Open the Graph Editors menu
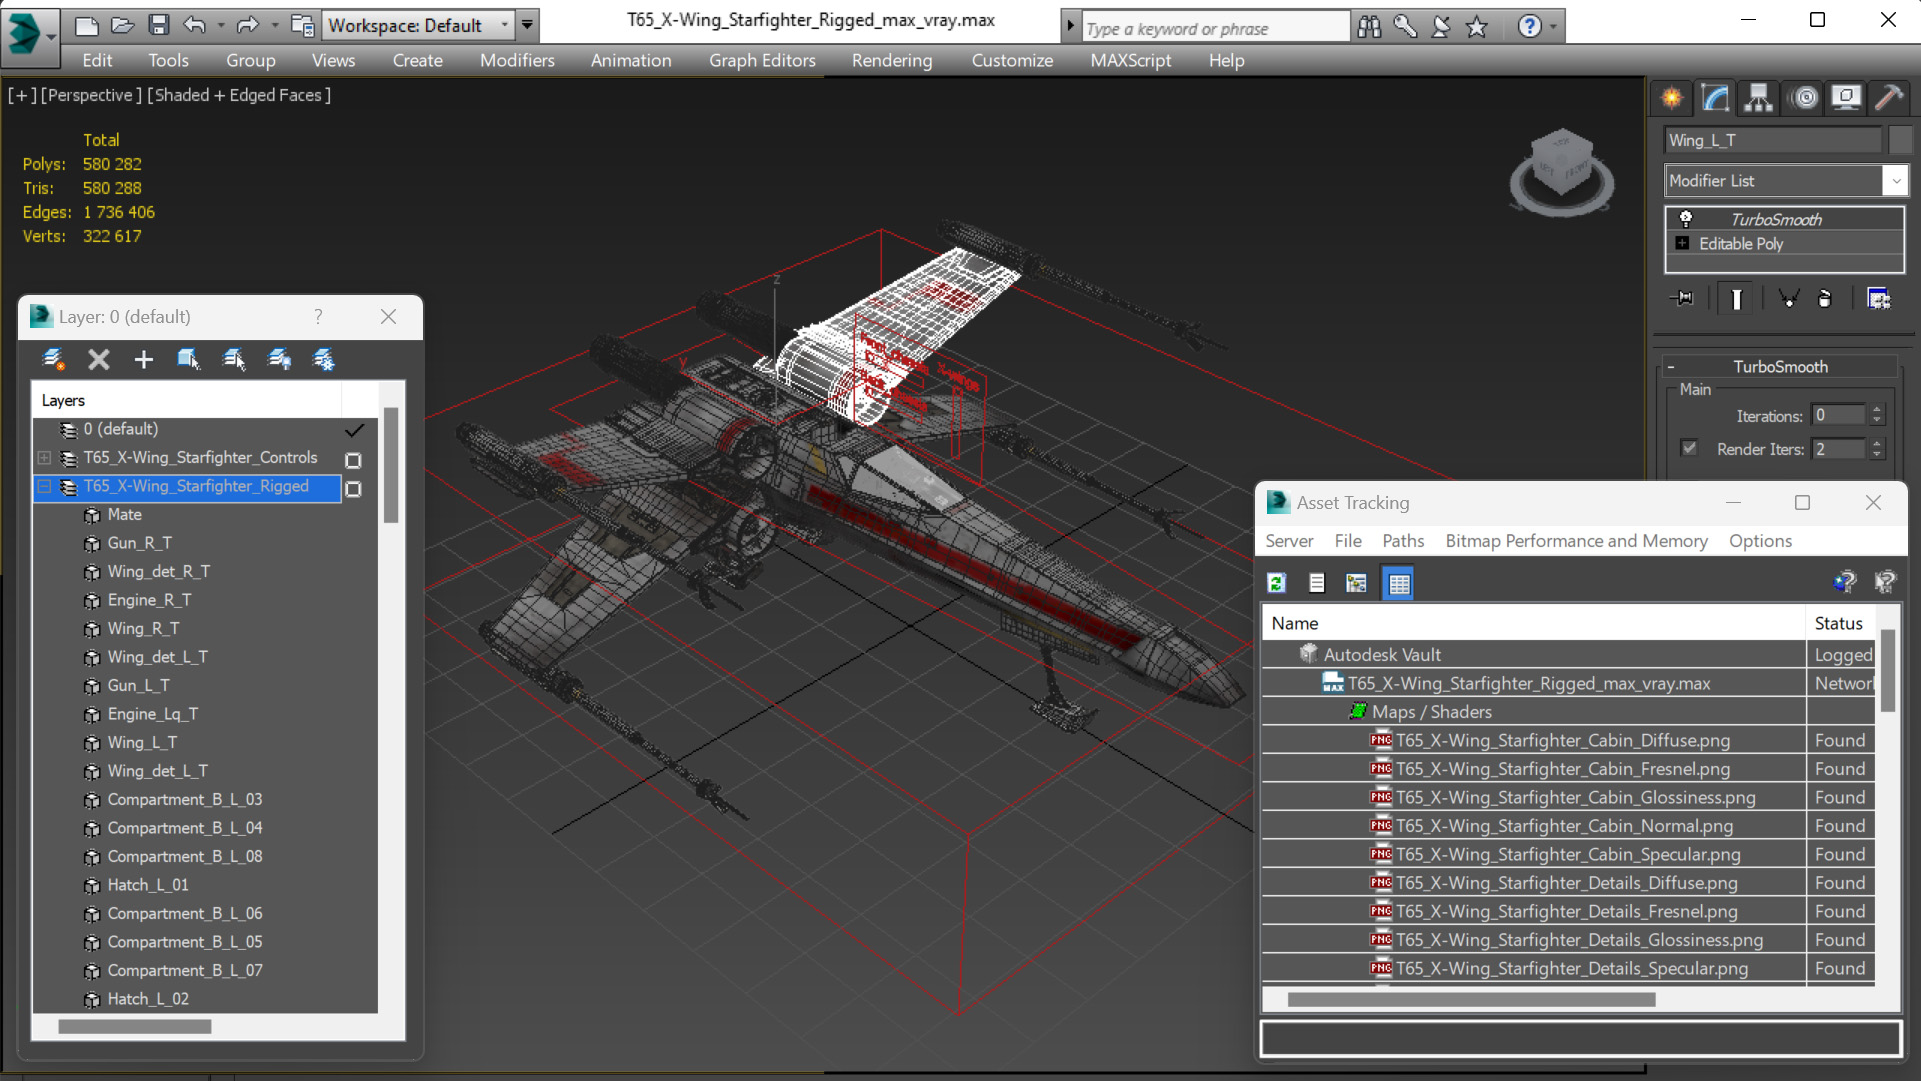This screenshot has height=1081, width=1921. point(762,60)
